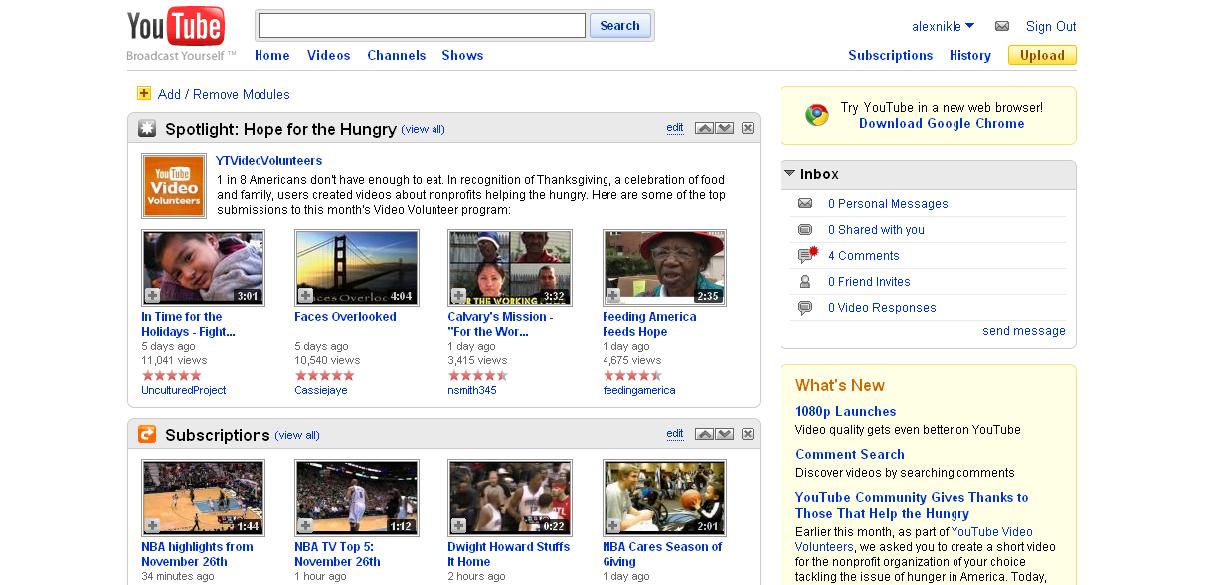Focus the search input field

(x=422, y=25)
